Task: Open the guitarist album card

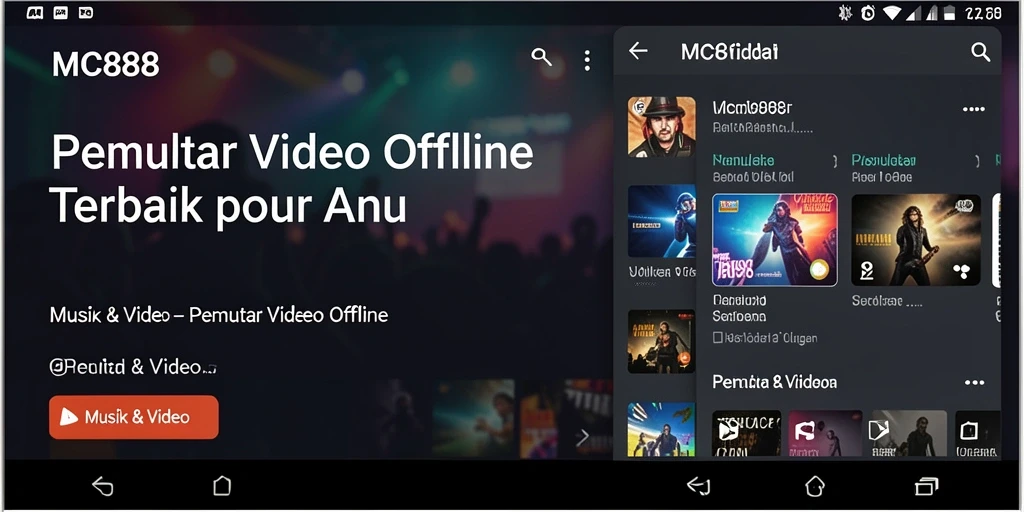Action: coord(916,240)
